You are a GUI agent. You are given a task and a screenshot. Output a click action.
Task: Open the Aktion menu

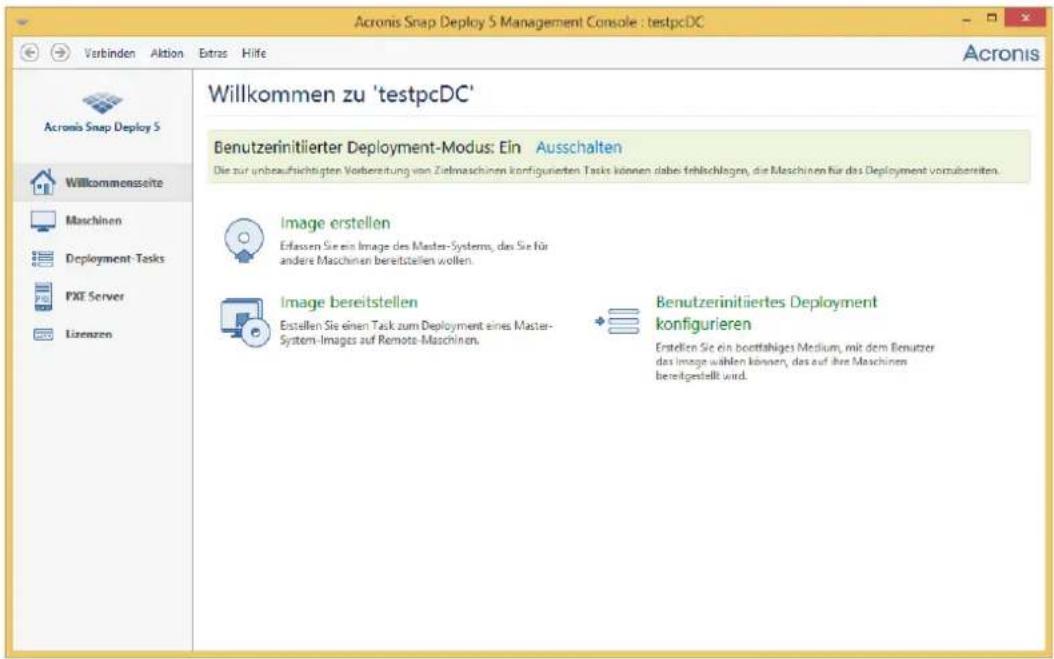click(167, 53)
